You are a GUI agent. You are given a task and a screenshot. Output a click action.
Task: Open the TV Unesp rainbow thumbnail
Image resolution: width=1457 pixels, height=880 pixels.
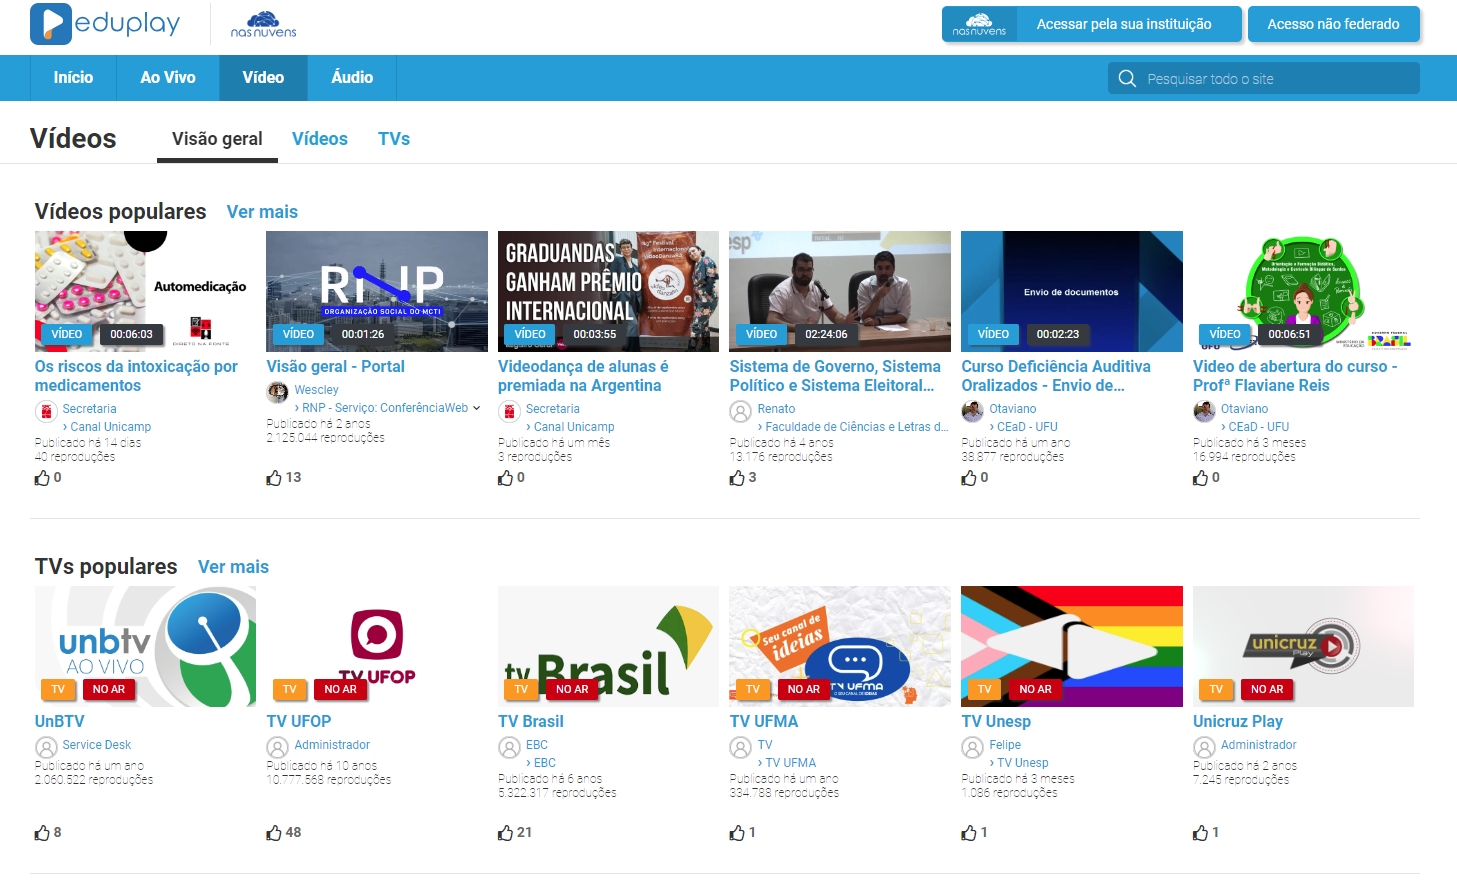pos(1071,646)
